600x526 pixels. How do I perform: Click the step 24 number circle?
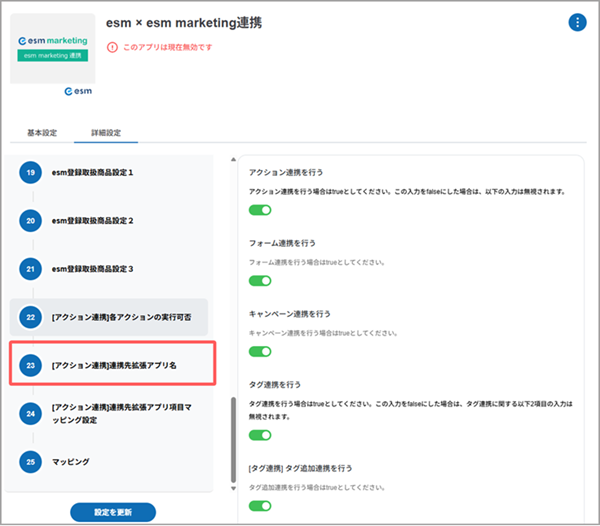click(x=31, y=414)
